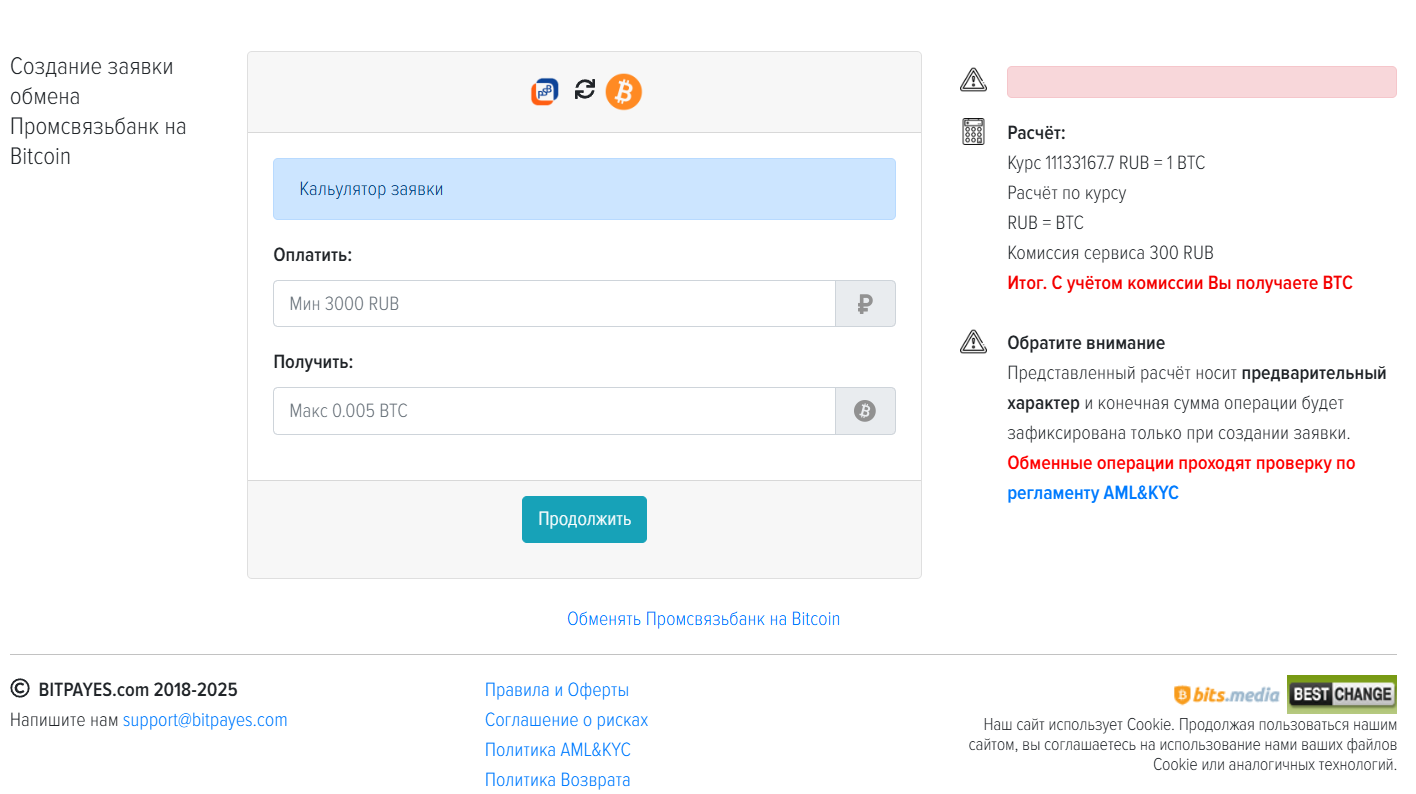The width and height of the screenshot is (1416, 794).
Task: Click the ruble sign icon next to pay field
Action: tap(865, 304)
